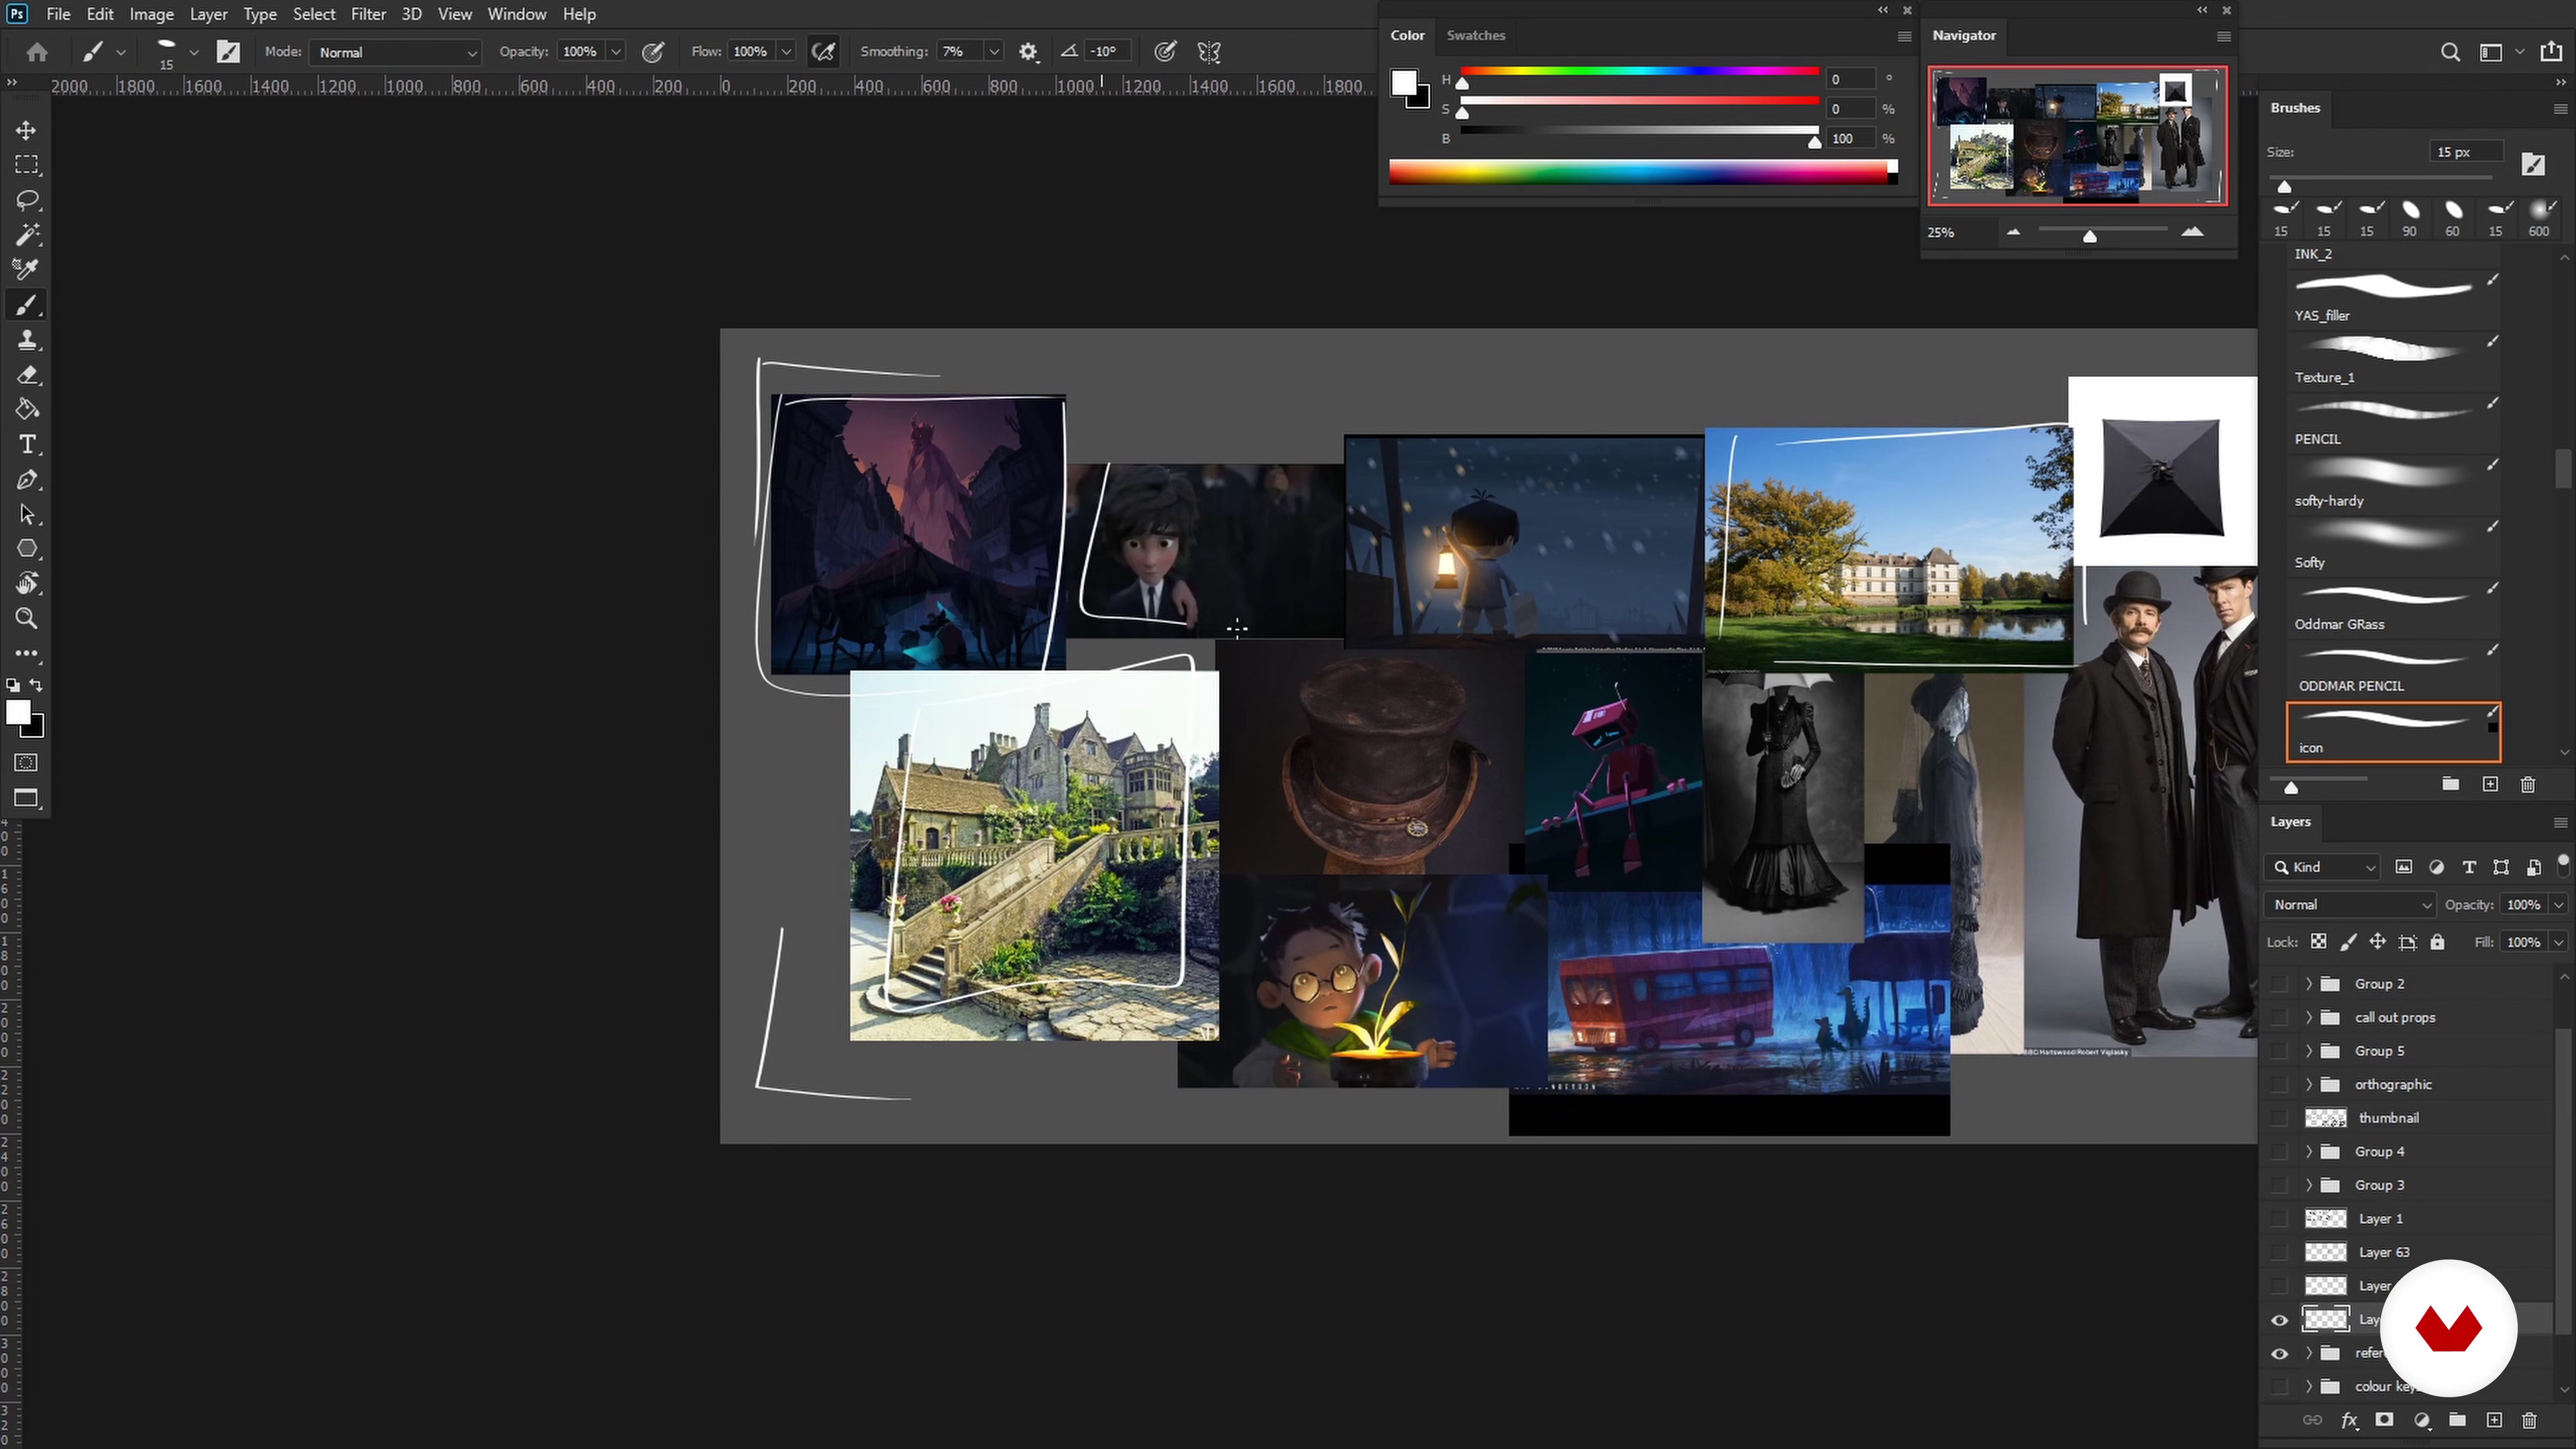Toggle Quick Mask mode
The height and width of the screenshot is (1449, 2576).
click(27, 763)
